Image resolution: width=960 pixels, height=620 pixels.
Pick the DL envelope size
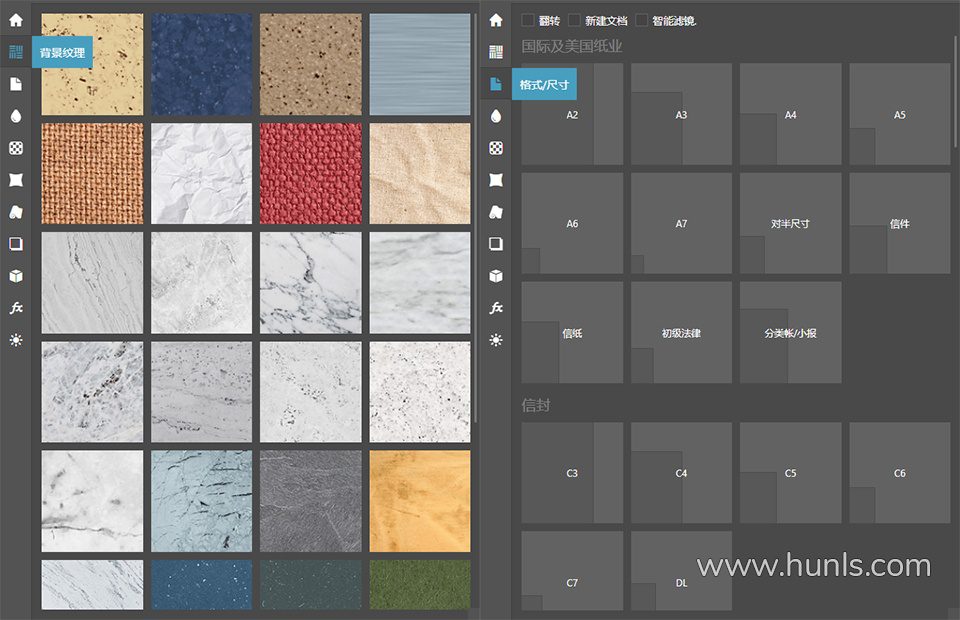681,570
